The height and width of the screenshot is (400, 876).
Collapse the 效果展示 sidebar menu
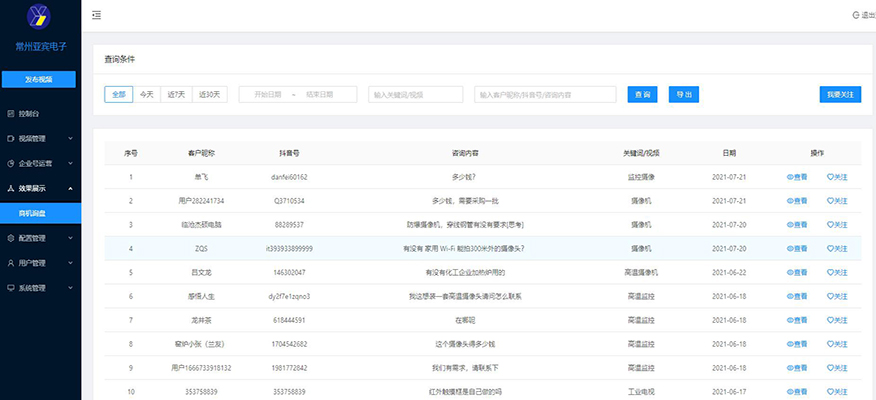pos(40,188)
